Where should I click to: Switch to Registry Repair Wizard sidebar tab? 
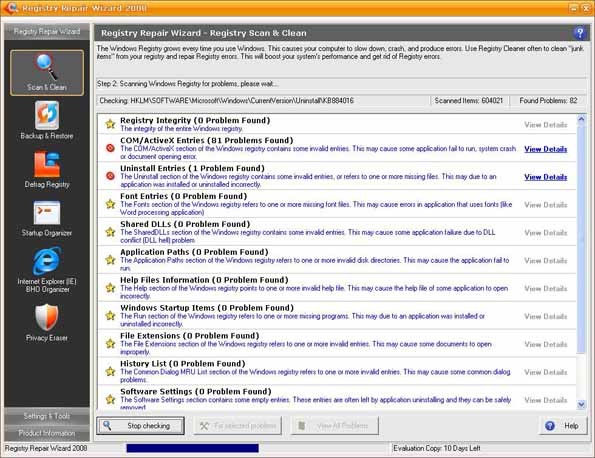coord(47,31)
